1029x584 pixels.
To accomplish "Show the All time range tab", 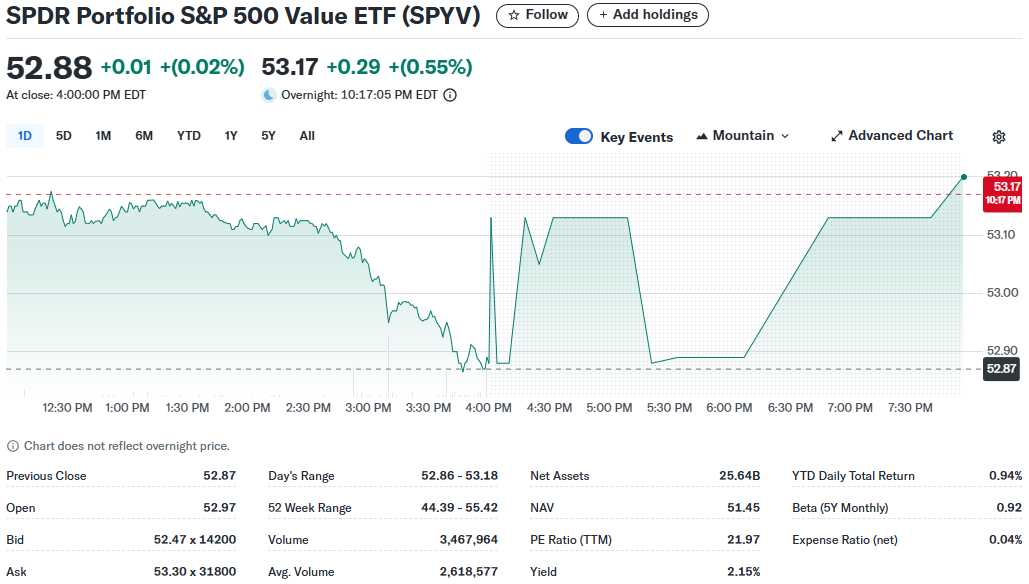I will pyautogui.click(x=307, y=136).
